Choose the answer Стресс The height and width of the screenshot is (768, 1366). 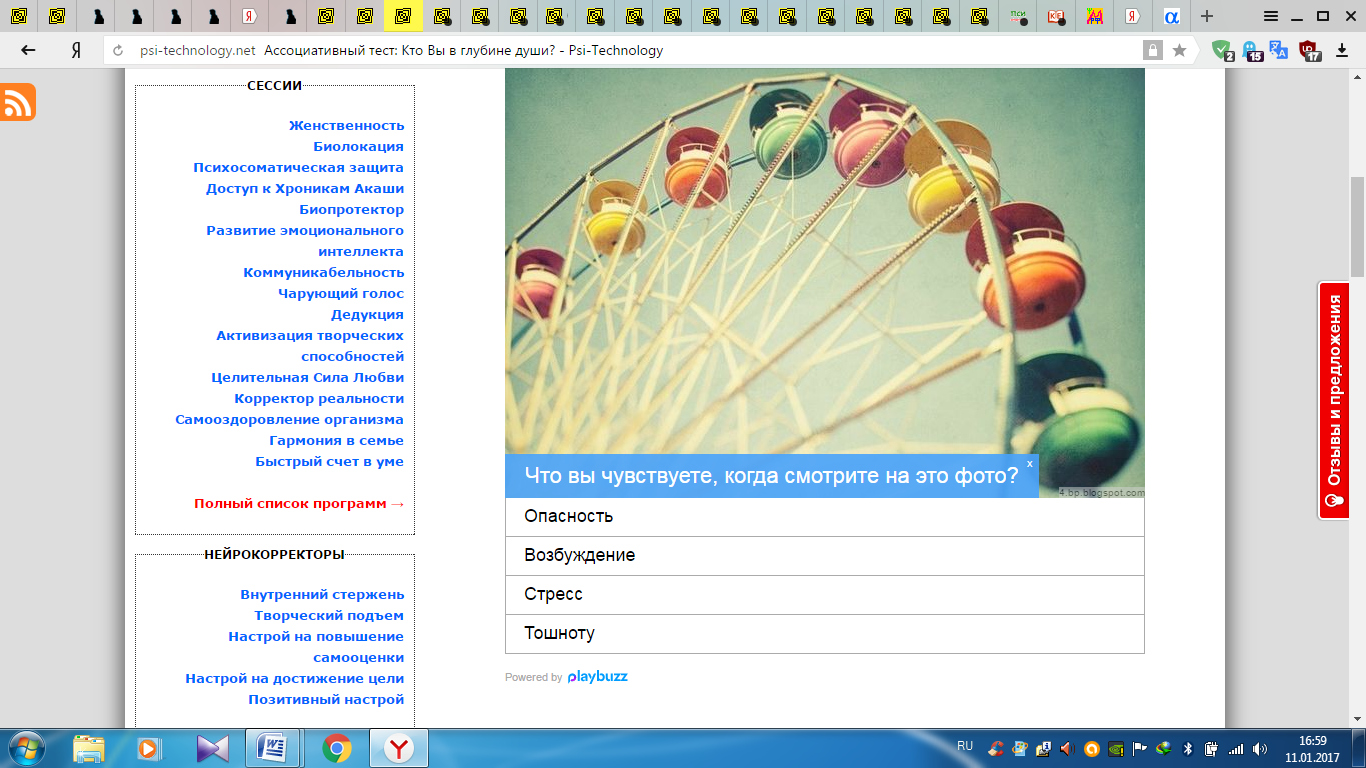pos(824,594)
